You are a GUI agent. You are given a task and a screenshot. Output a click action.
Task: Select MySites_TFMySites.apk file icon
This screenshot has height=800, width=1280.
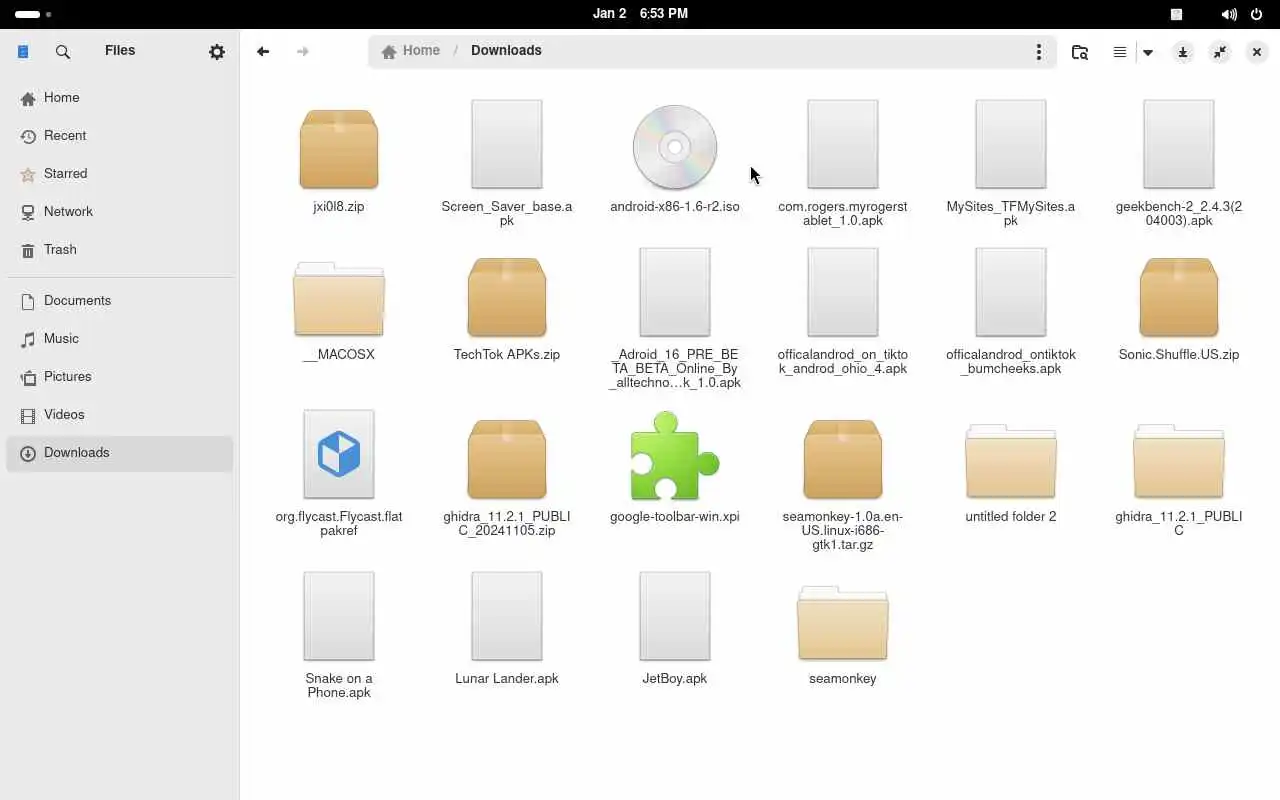coord(1011,144)
